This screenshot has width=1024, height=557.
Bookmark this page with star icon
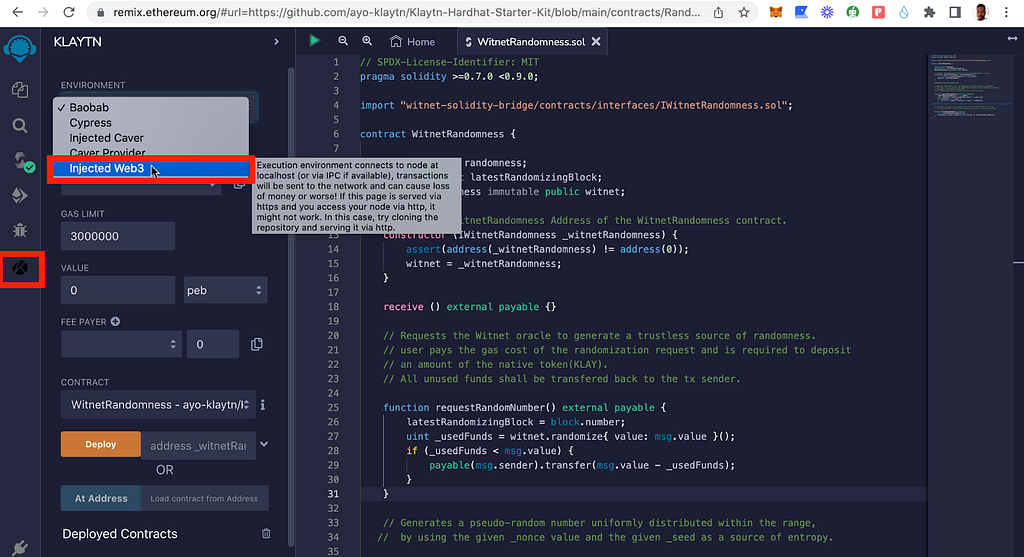[x=743, y=12]
